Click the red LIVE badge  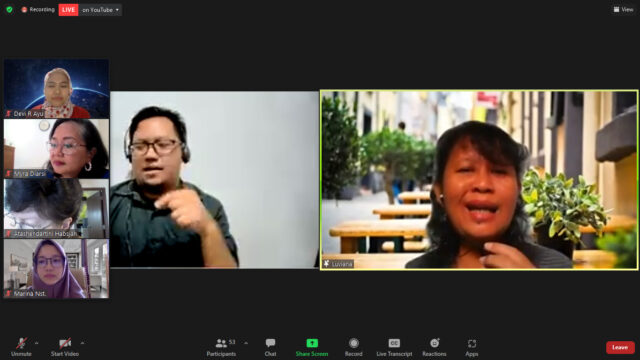click(x=68, y=10)
